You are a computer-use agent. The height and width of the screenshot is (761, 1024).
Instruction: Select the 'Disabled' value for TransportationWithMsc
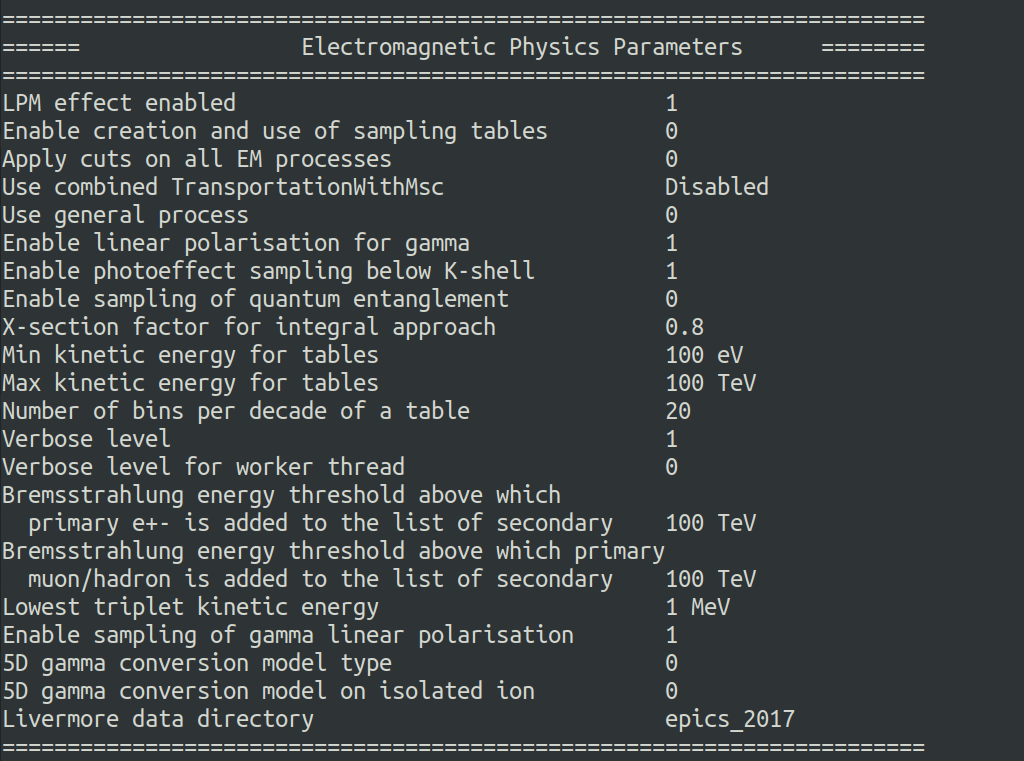(716, 187)
